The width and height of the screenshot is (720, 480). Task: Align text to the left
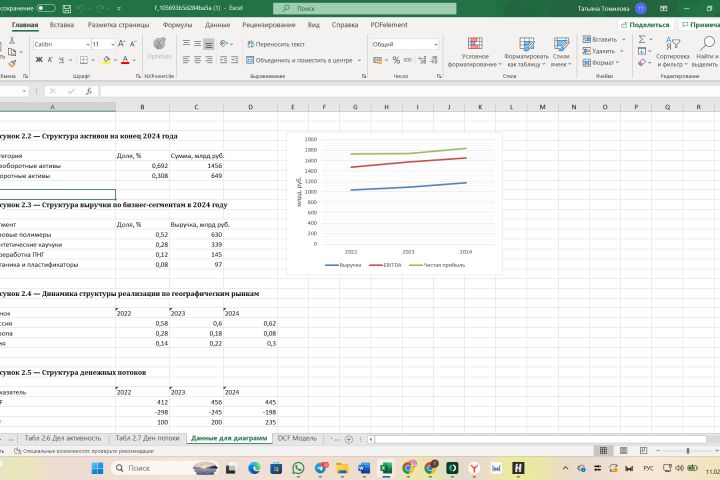tap(186, 60)
